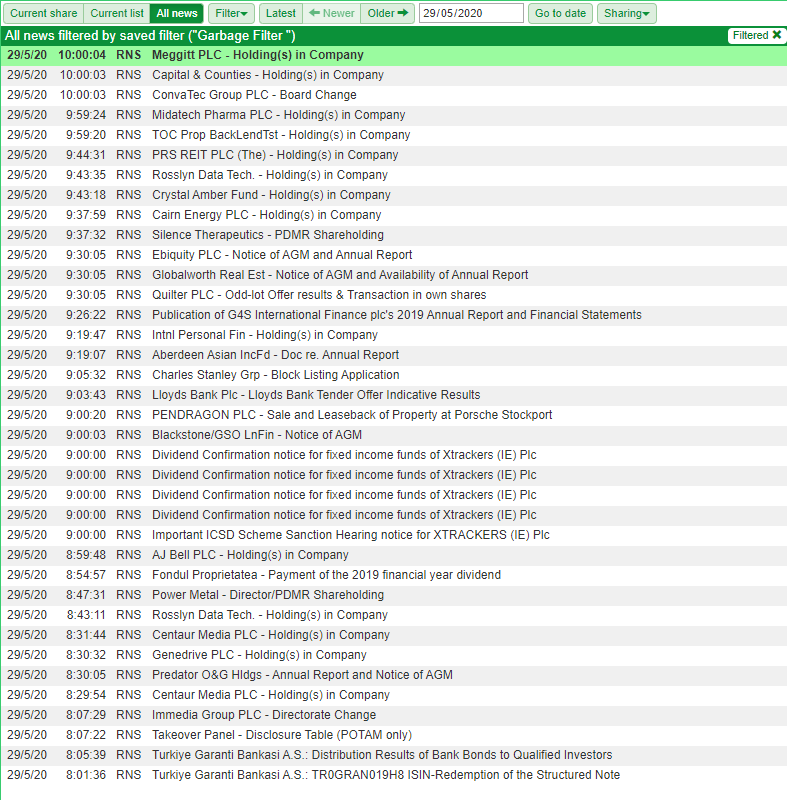The image size is (787, 800).
Task: Remove the active filter via Filtered X
Action: pos(757,35)
